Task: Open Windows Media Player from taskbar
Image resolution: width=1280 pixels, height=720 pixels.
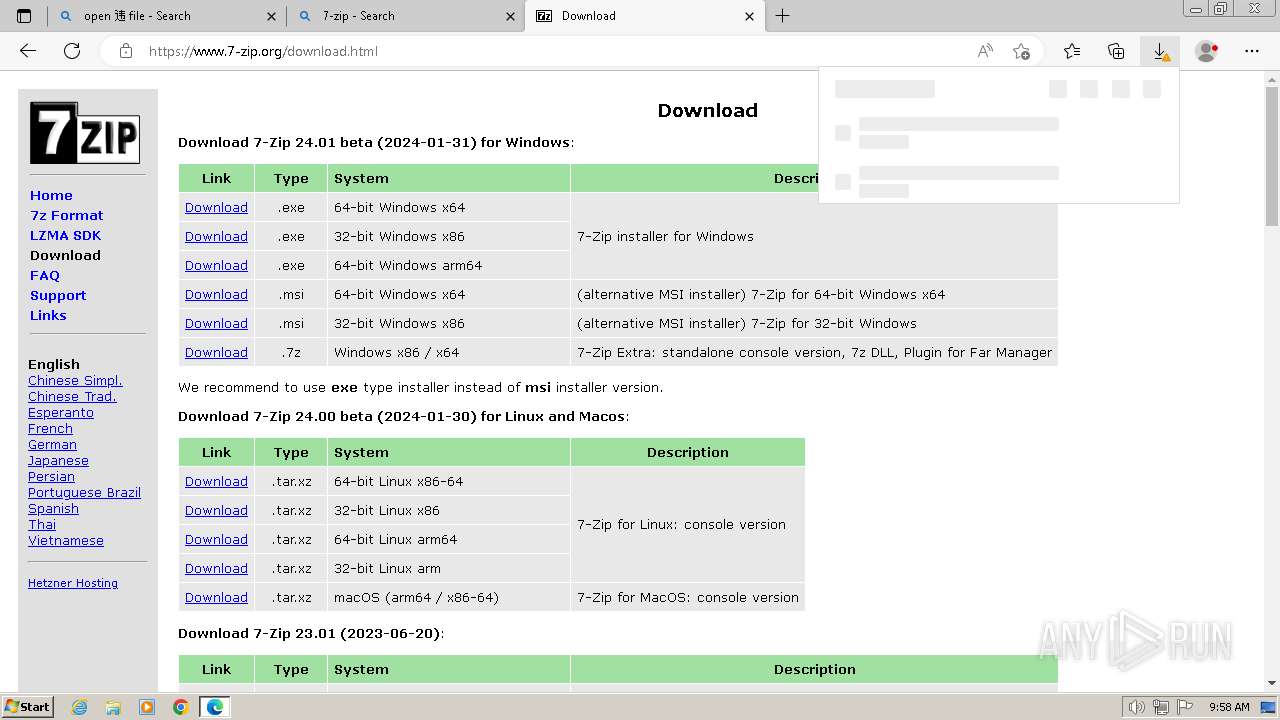Action: click(x=147, y=707)
